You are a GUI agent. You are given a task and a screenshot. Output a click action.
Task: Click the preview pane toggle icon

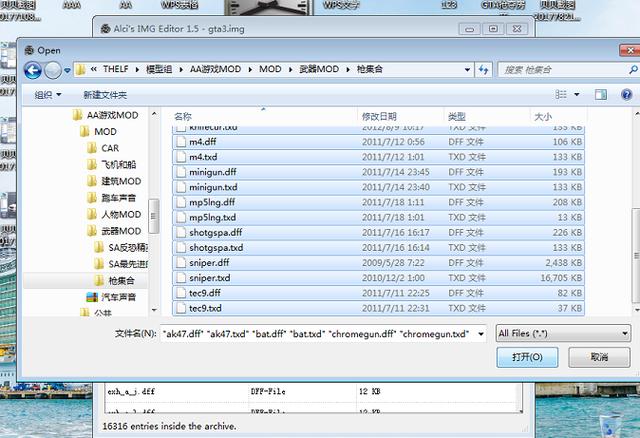[x=600, y=95]
